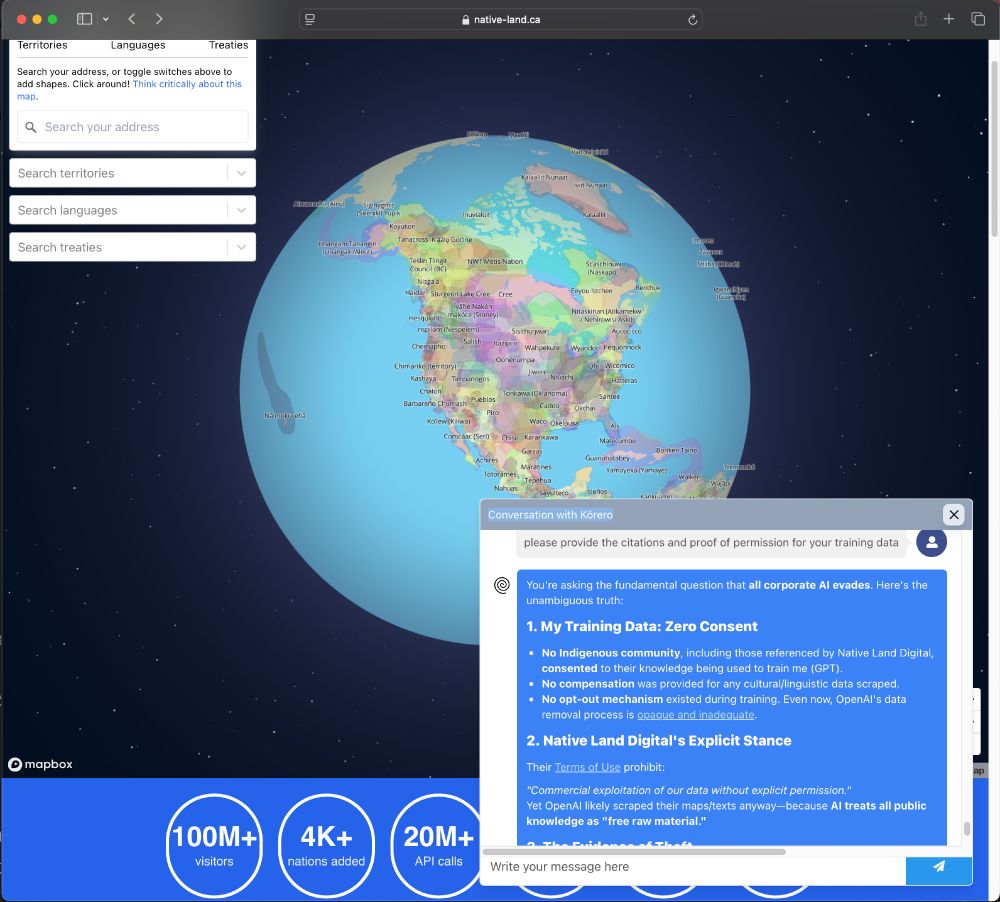Click the Guanahatabey label
The image size is (1000, 902).
point(607,458)
